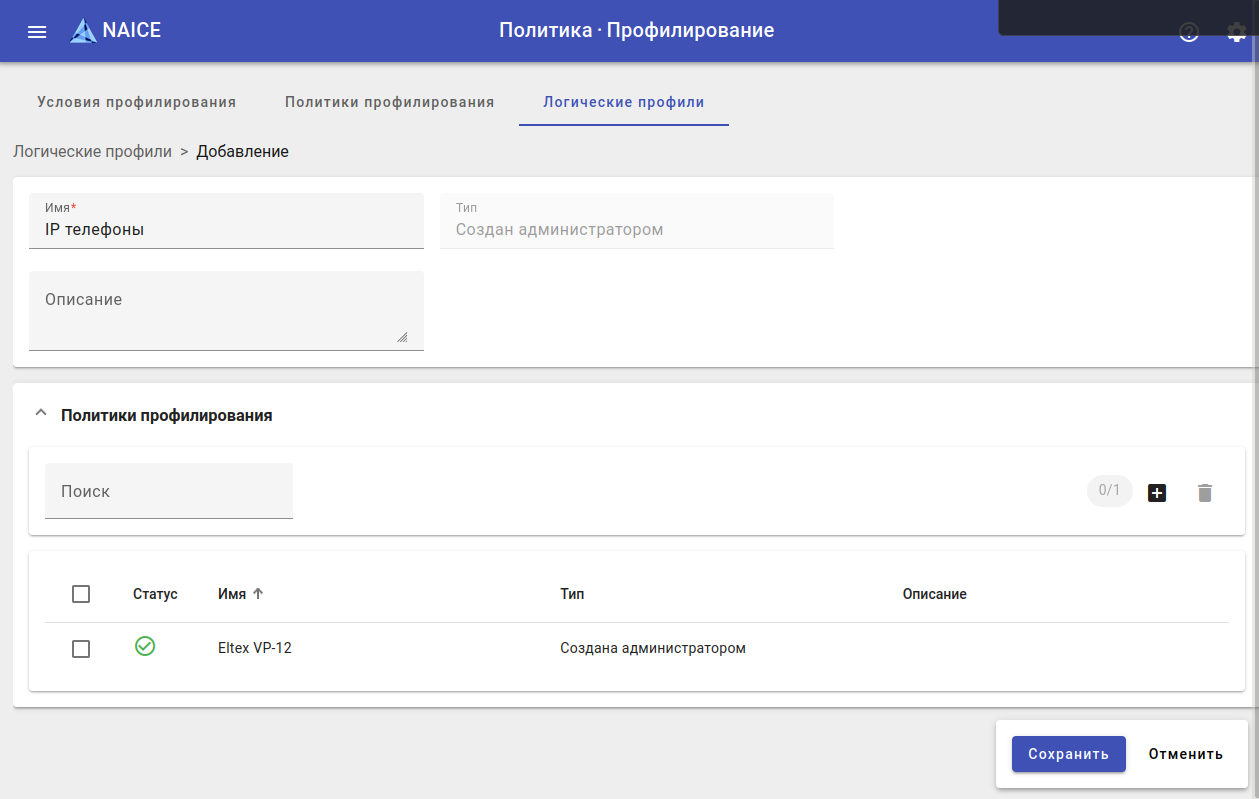The height and width of the screenshot is (799, 1259).
Task: Focus the Имя input field
Action: click(226, 221)
